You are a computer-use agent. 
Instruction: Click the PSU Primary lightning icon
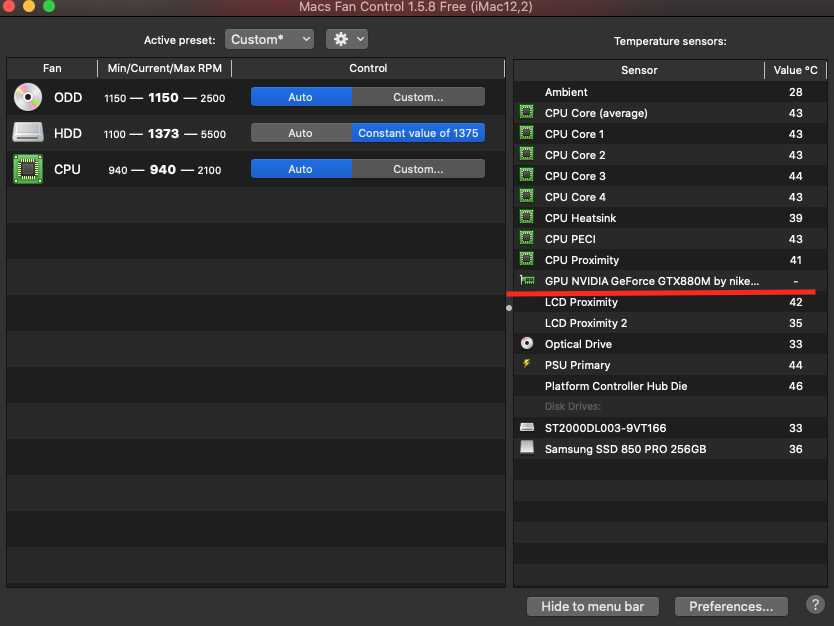[527, 364]
